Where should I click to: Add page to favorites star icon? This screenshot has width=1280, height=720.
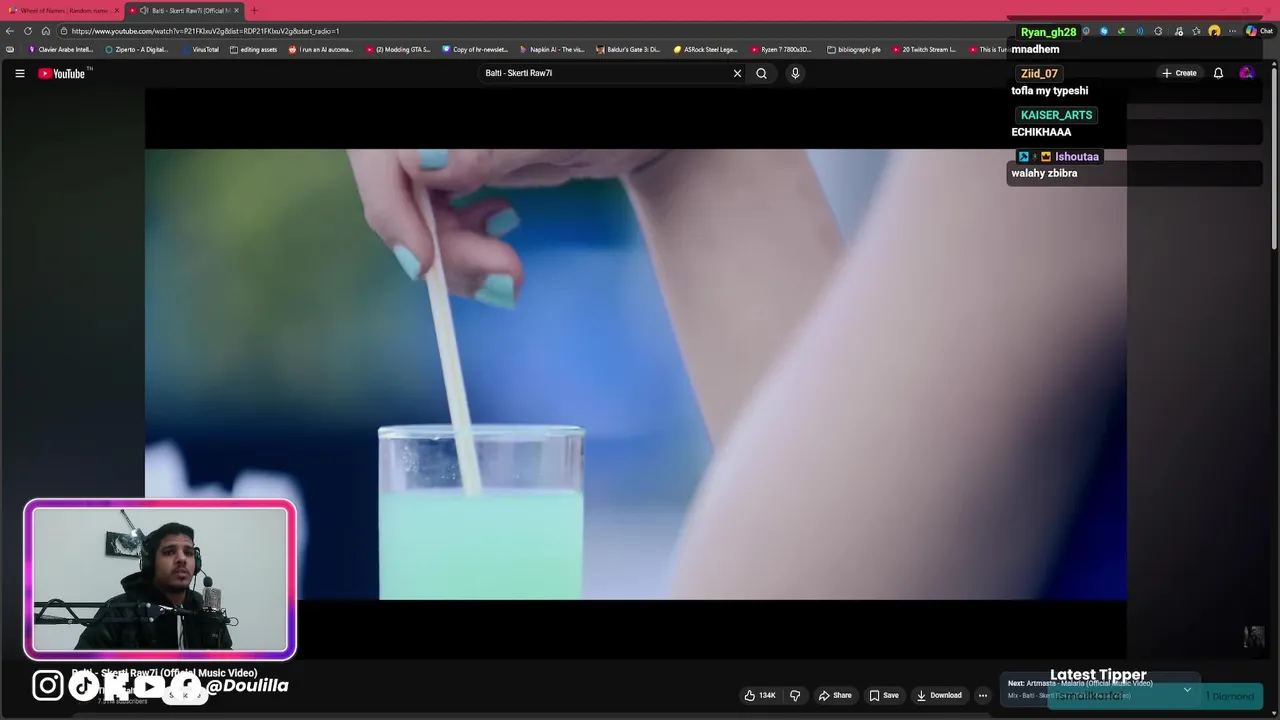[x=1196, y=31]
